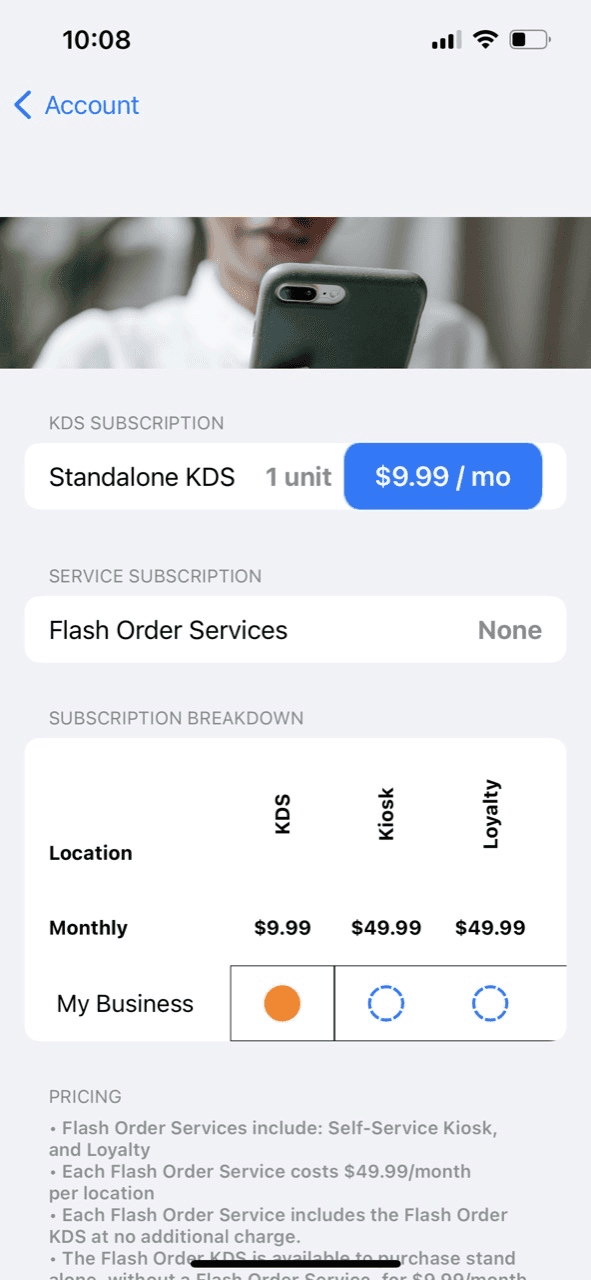Image resolution: width=591 pixels, height=1280 pixels.
Task: Toggle the orange KDS circle for My Business
Action: tap(282, 1003)
